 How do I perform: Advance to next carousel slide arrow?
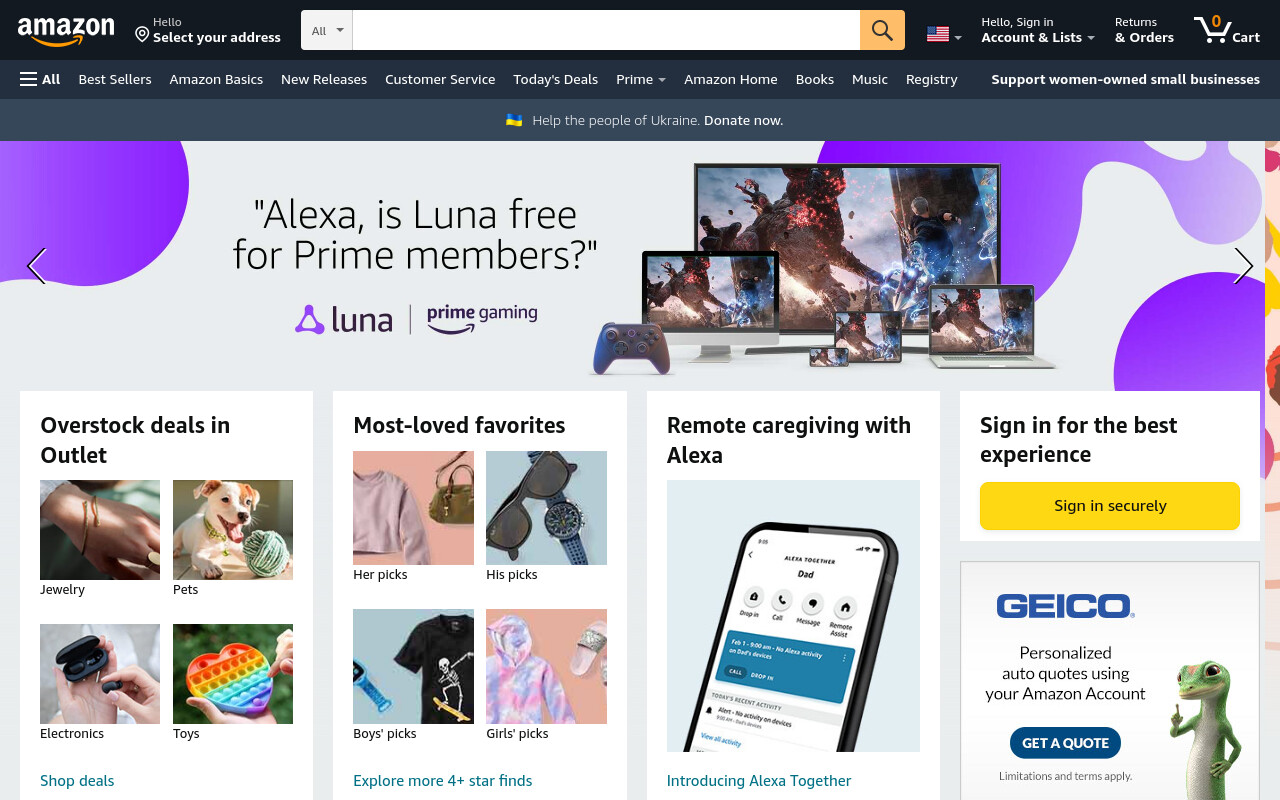point(1243,266)
